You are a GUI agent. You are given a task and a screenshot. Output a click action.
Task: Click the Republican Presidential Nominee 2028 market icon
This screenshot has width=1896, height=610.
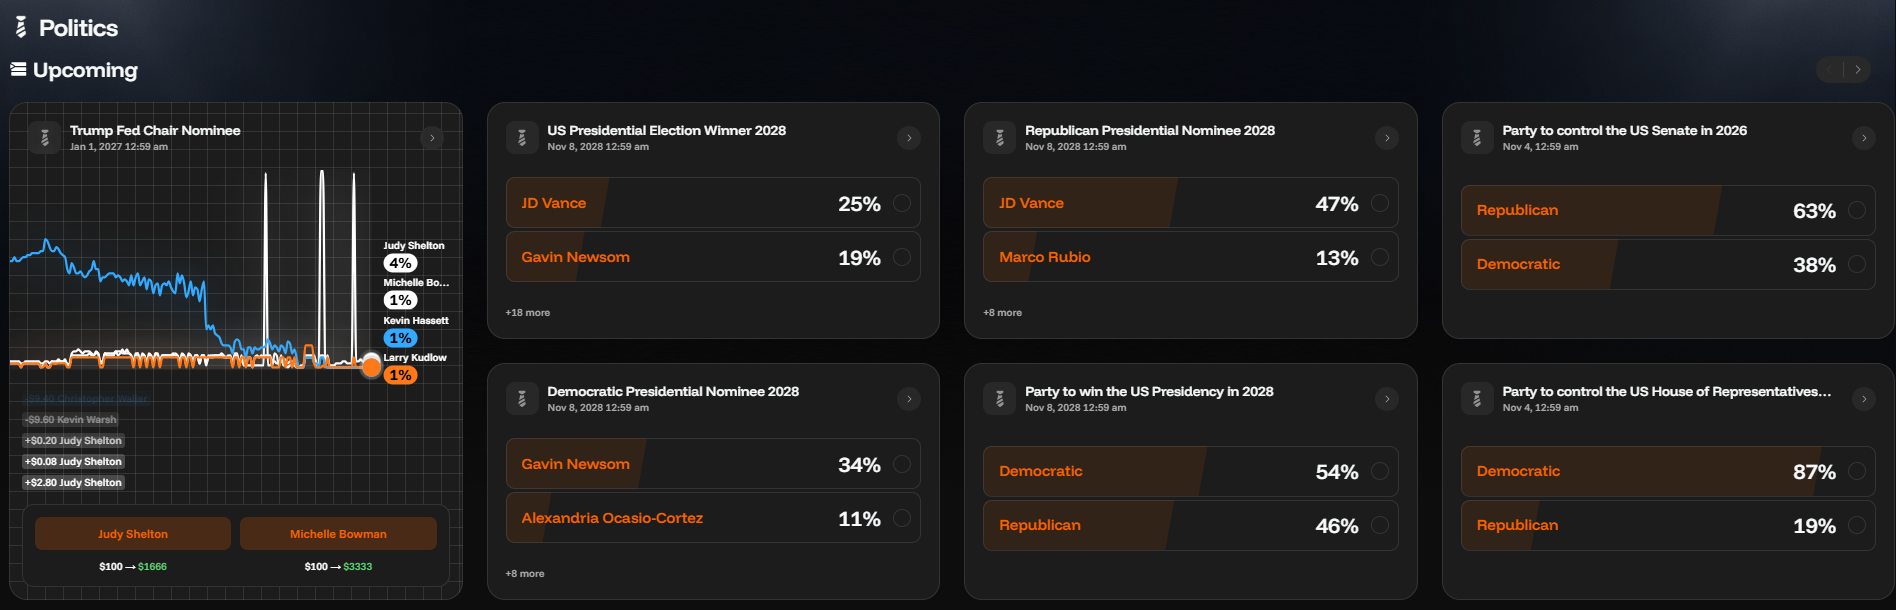click(999, 137)
